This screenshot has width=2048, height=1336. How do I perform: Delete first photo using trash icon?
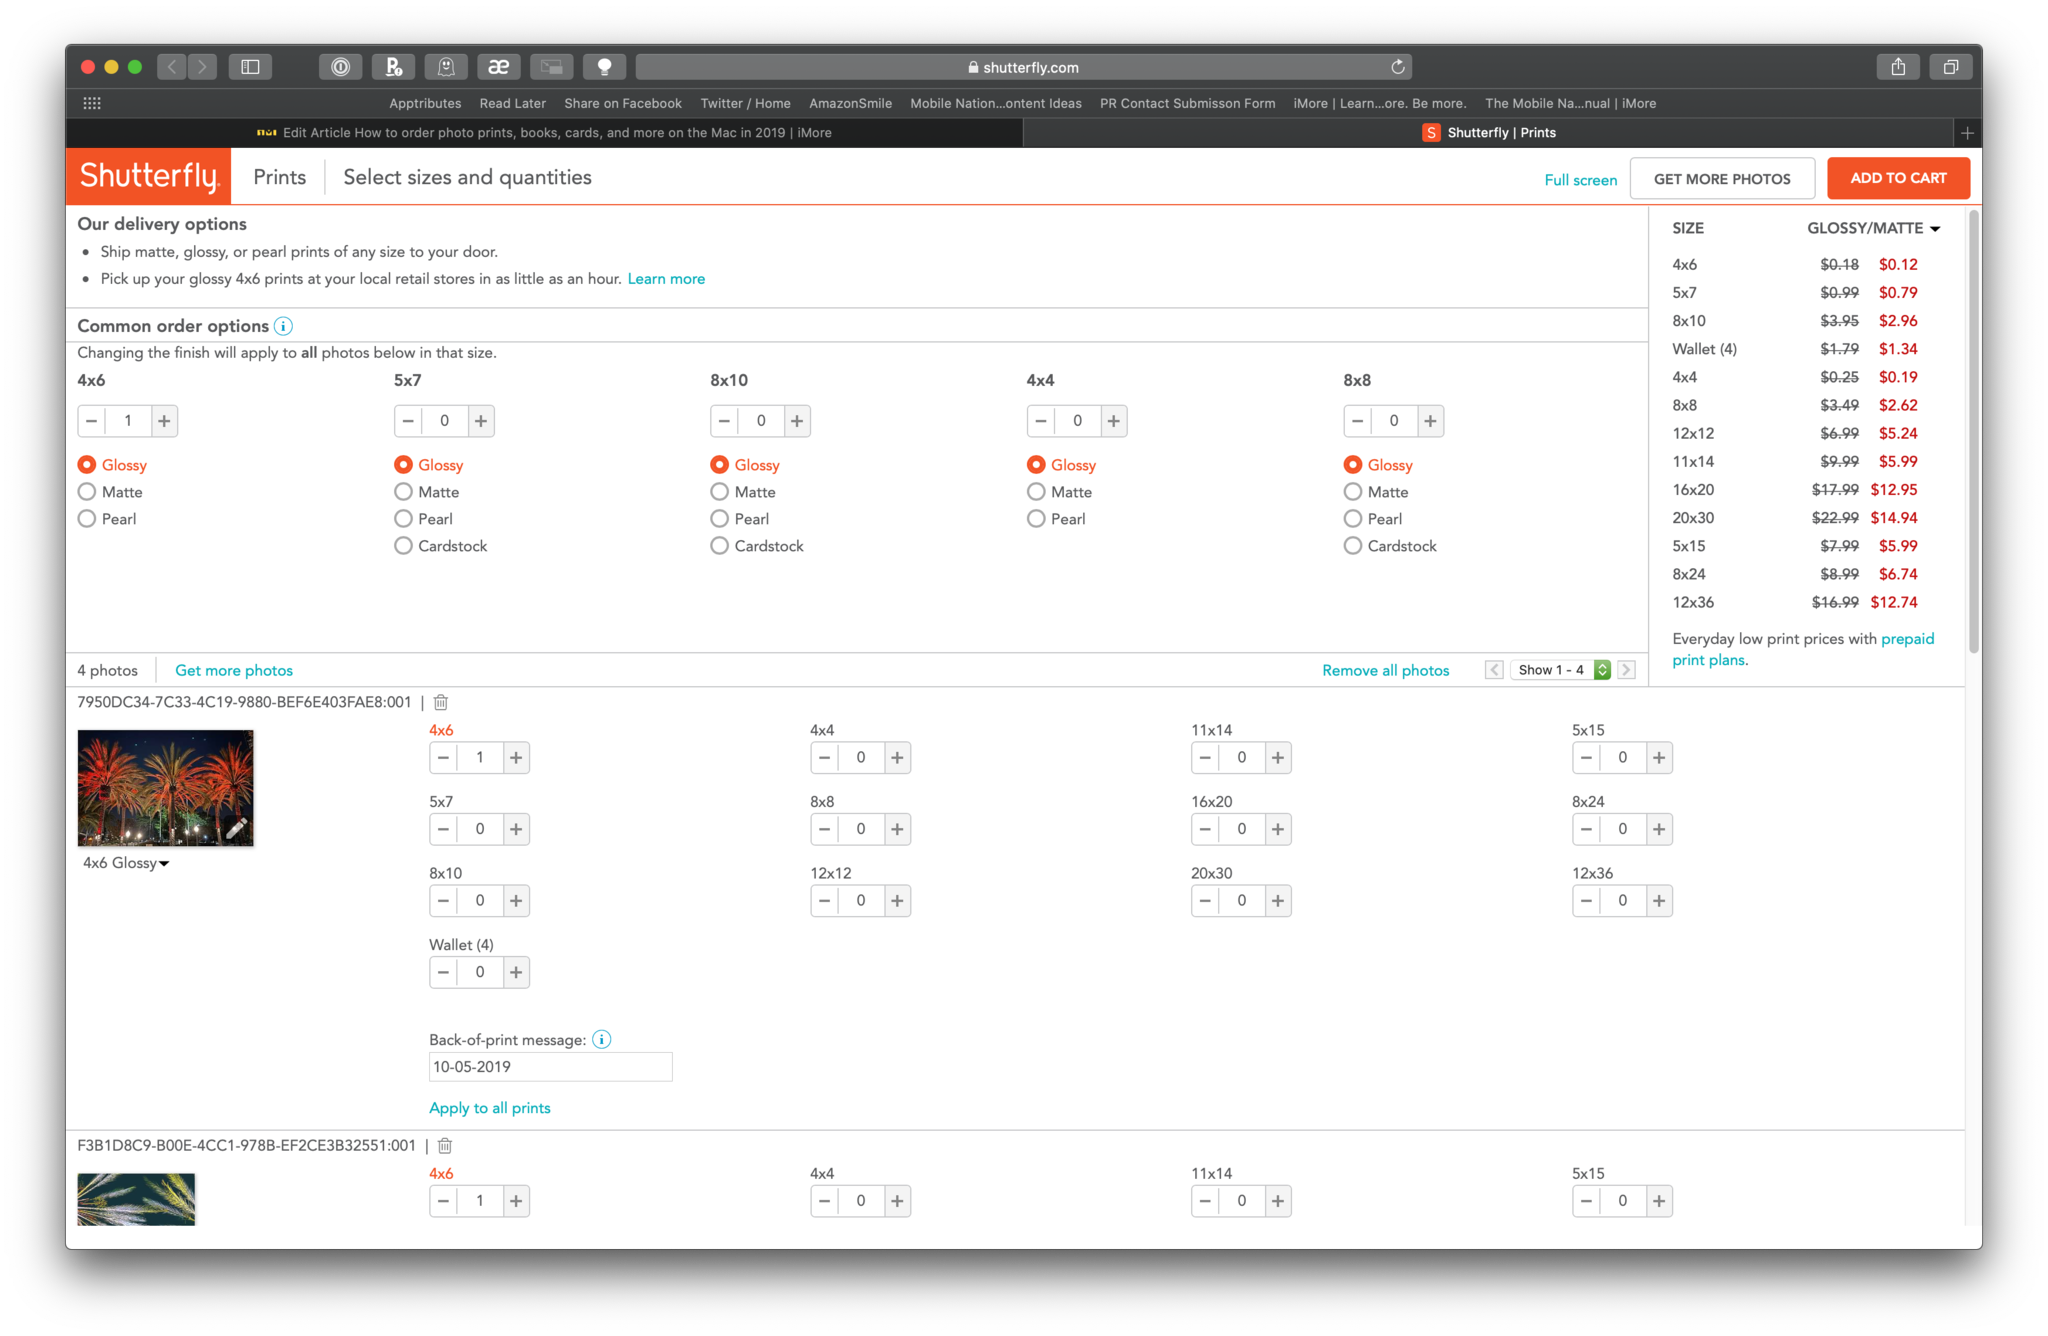(441, 702)
